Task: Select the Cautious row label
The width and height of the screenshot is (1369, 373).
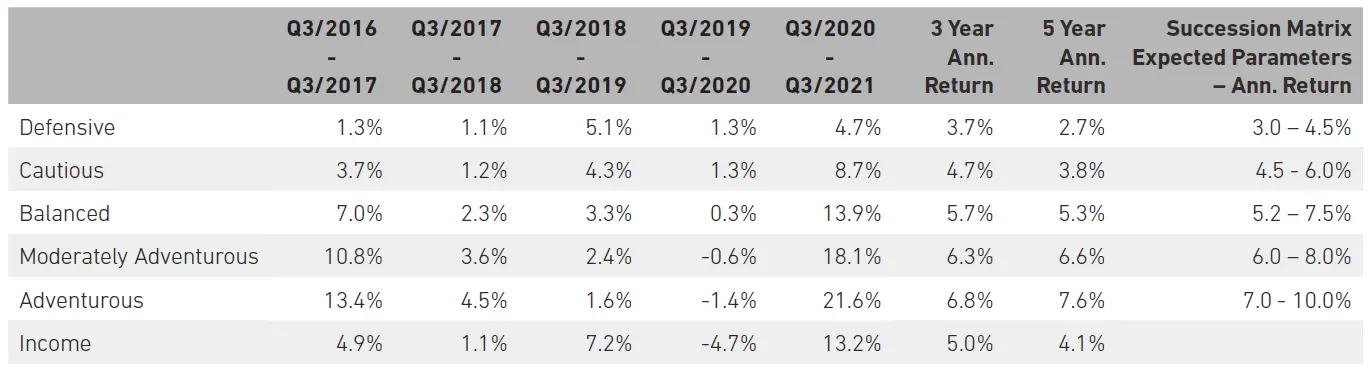Action: (61, 171)
